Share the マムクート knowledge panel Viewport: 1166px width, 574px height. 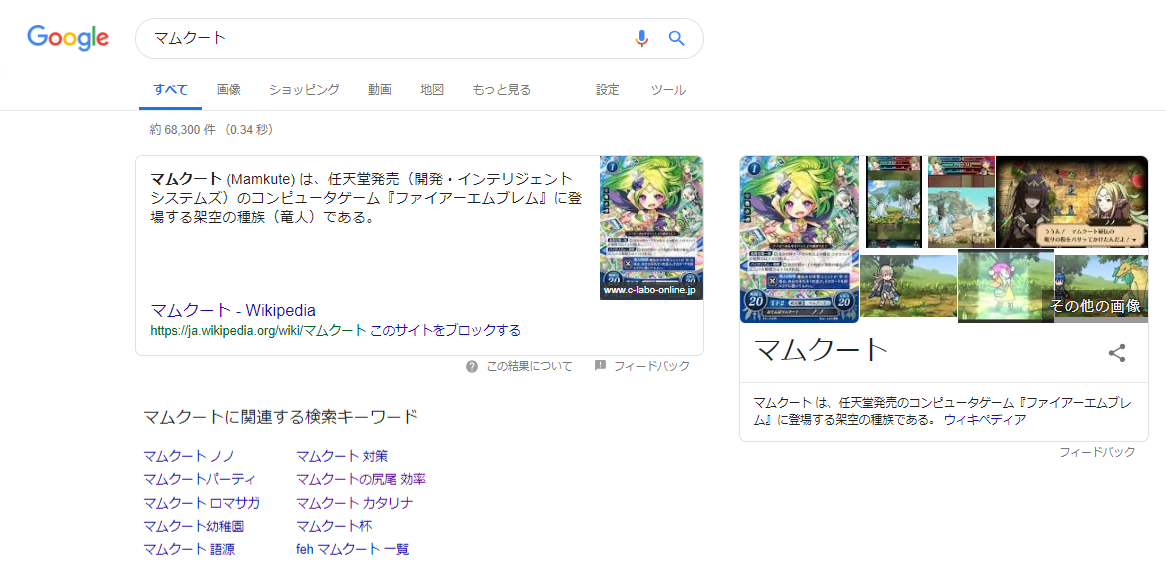tap(1117, 353)
